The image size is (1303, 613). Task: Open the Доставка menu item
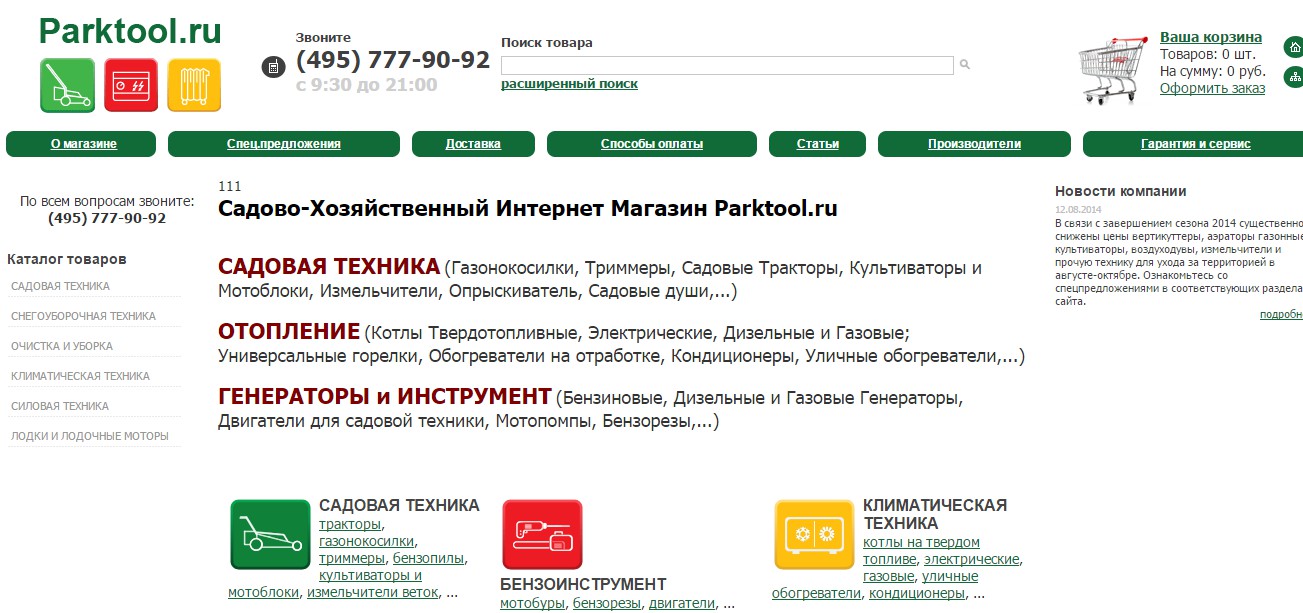[x=473, y=144]
